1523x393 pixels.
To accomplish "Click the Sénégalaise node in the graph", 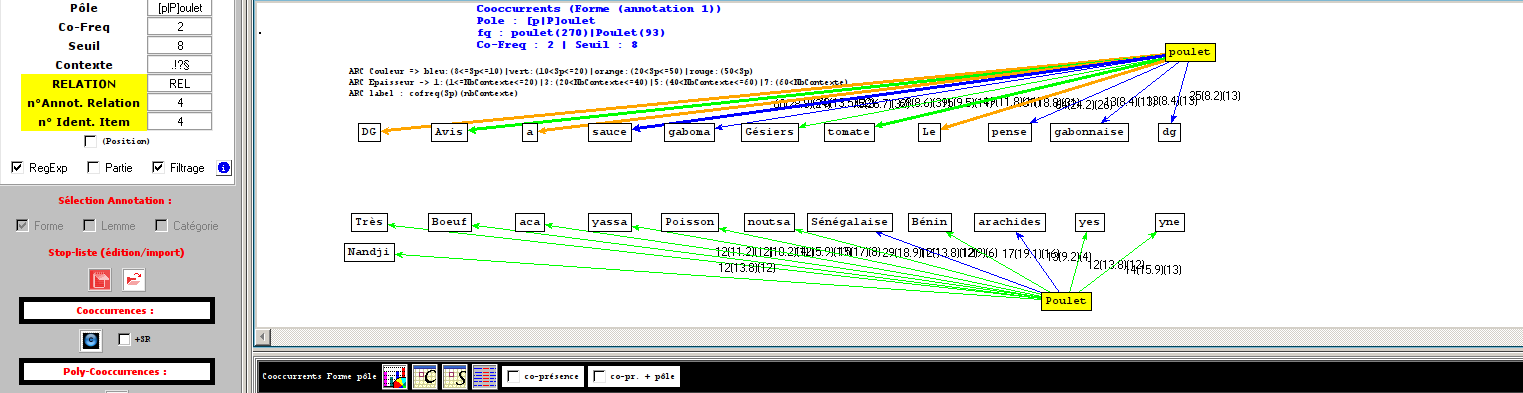I will (x=850, y=222).
